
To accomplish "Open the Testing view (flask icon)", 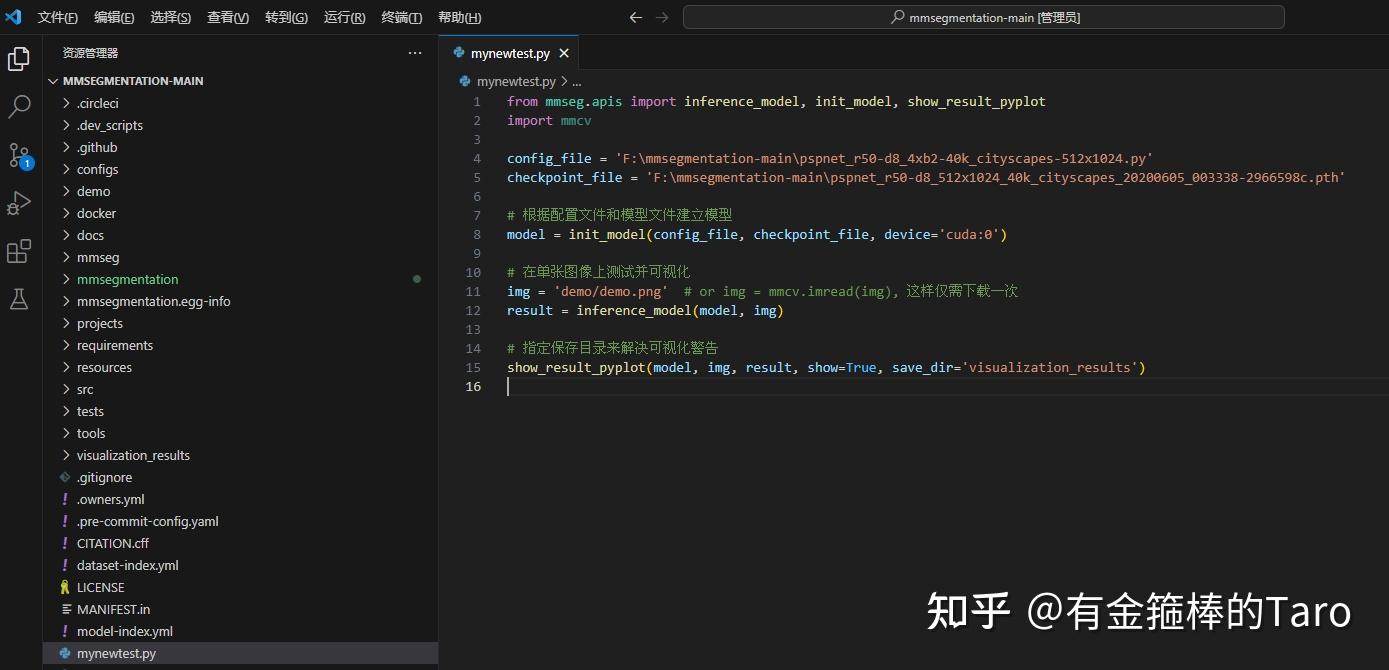I will (x=19, y=299).
